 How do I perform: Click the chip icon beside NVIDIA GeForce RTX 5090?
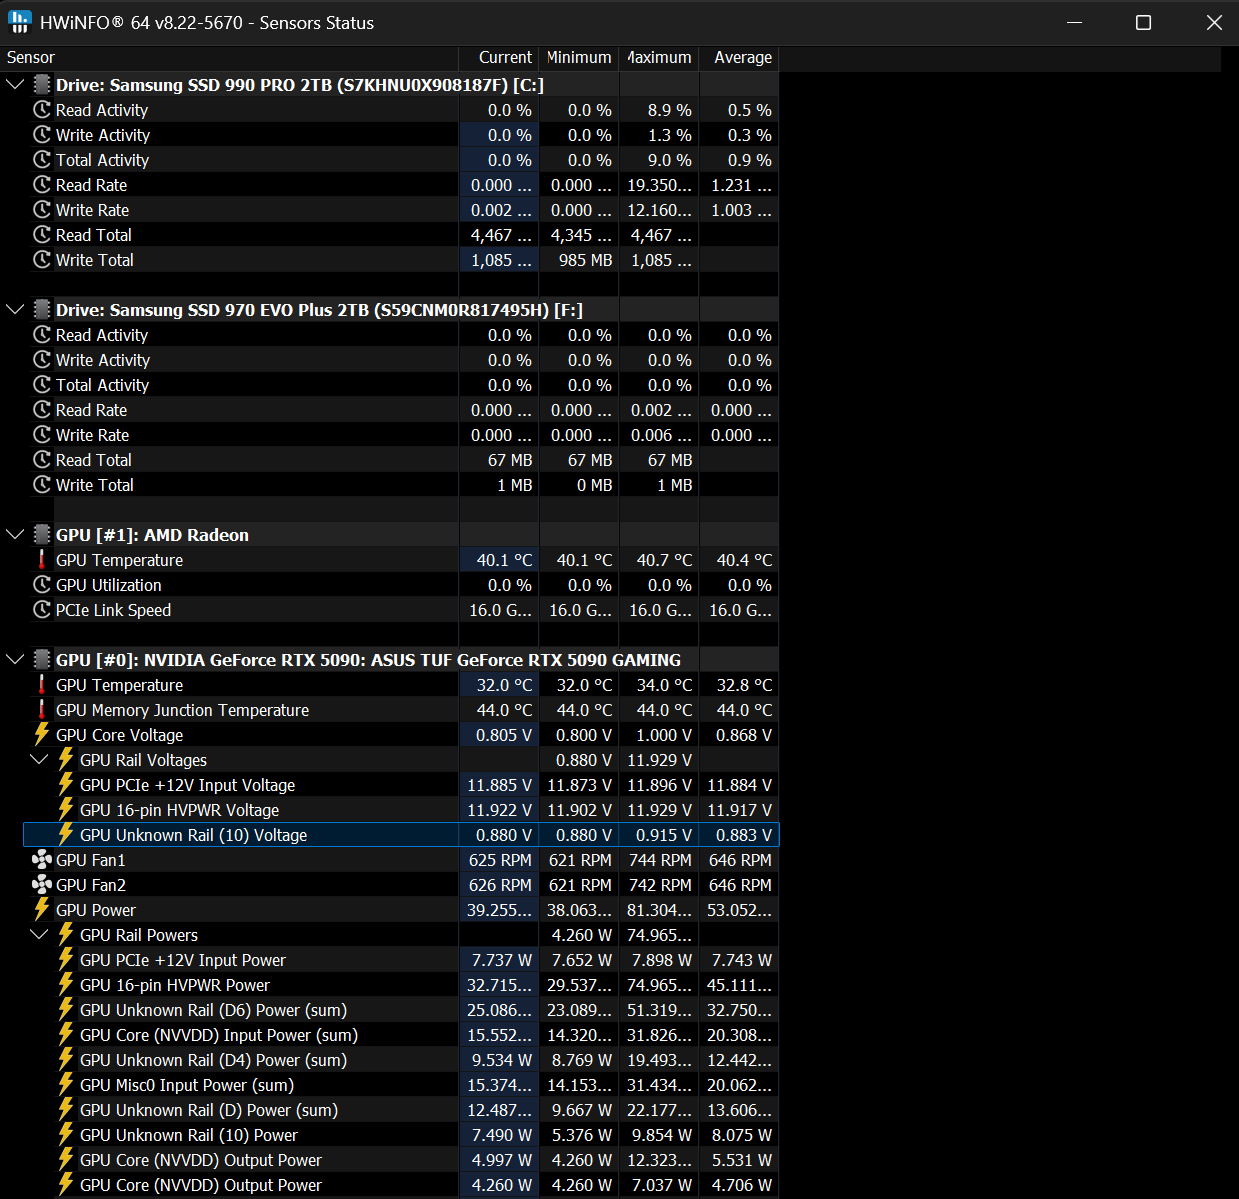coord(42,660)
